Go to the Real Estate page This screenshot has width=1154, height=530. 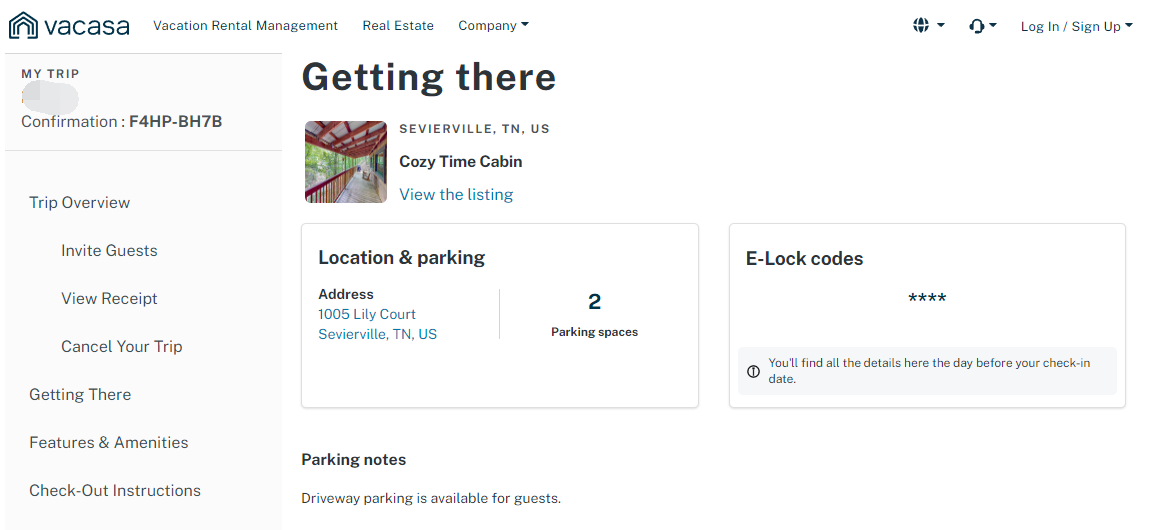[398, 26]
